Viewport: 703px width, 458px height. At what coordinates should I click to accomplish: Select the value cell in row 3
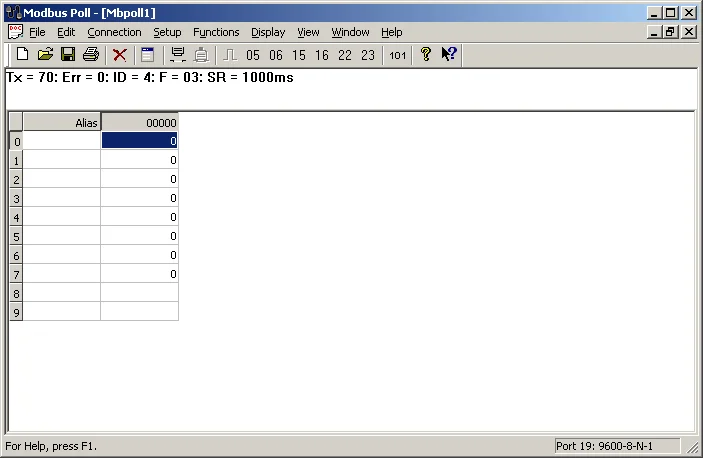pyautogui.click(x=139, y=198)
